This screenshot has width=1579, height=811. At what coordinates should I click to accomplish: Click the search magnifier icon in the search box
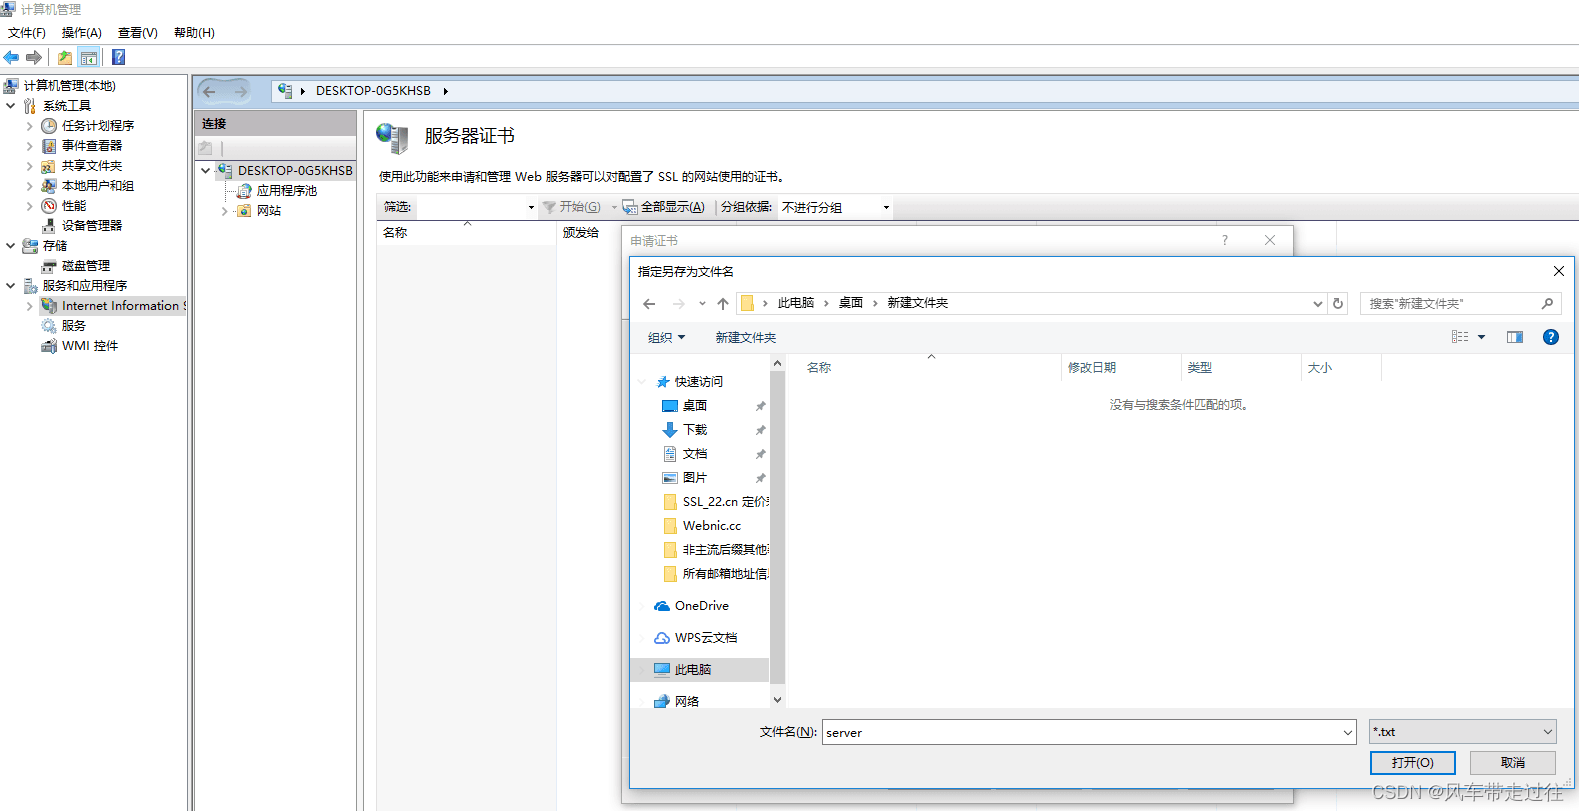[x=1547, y=303]
